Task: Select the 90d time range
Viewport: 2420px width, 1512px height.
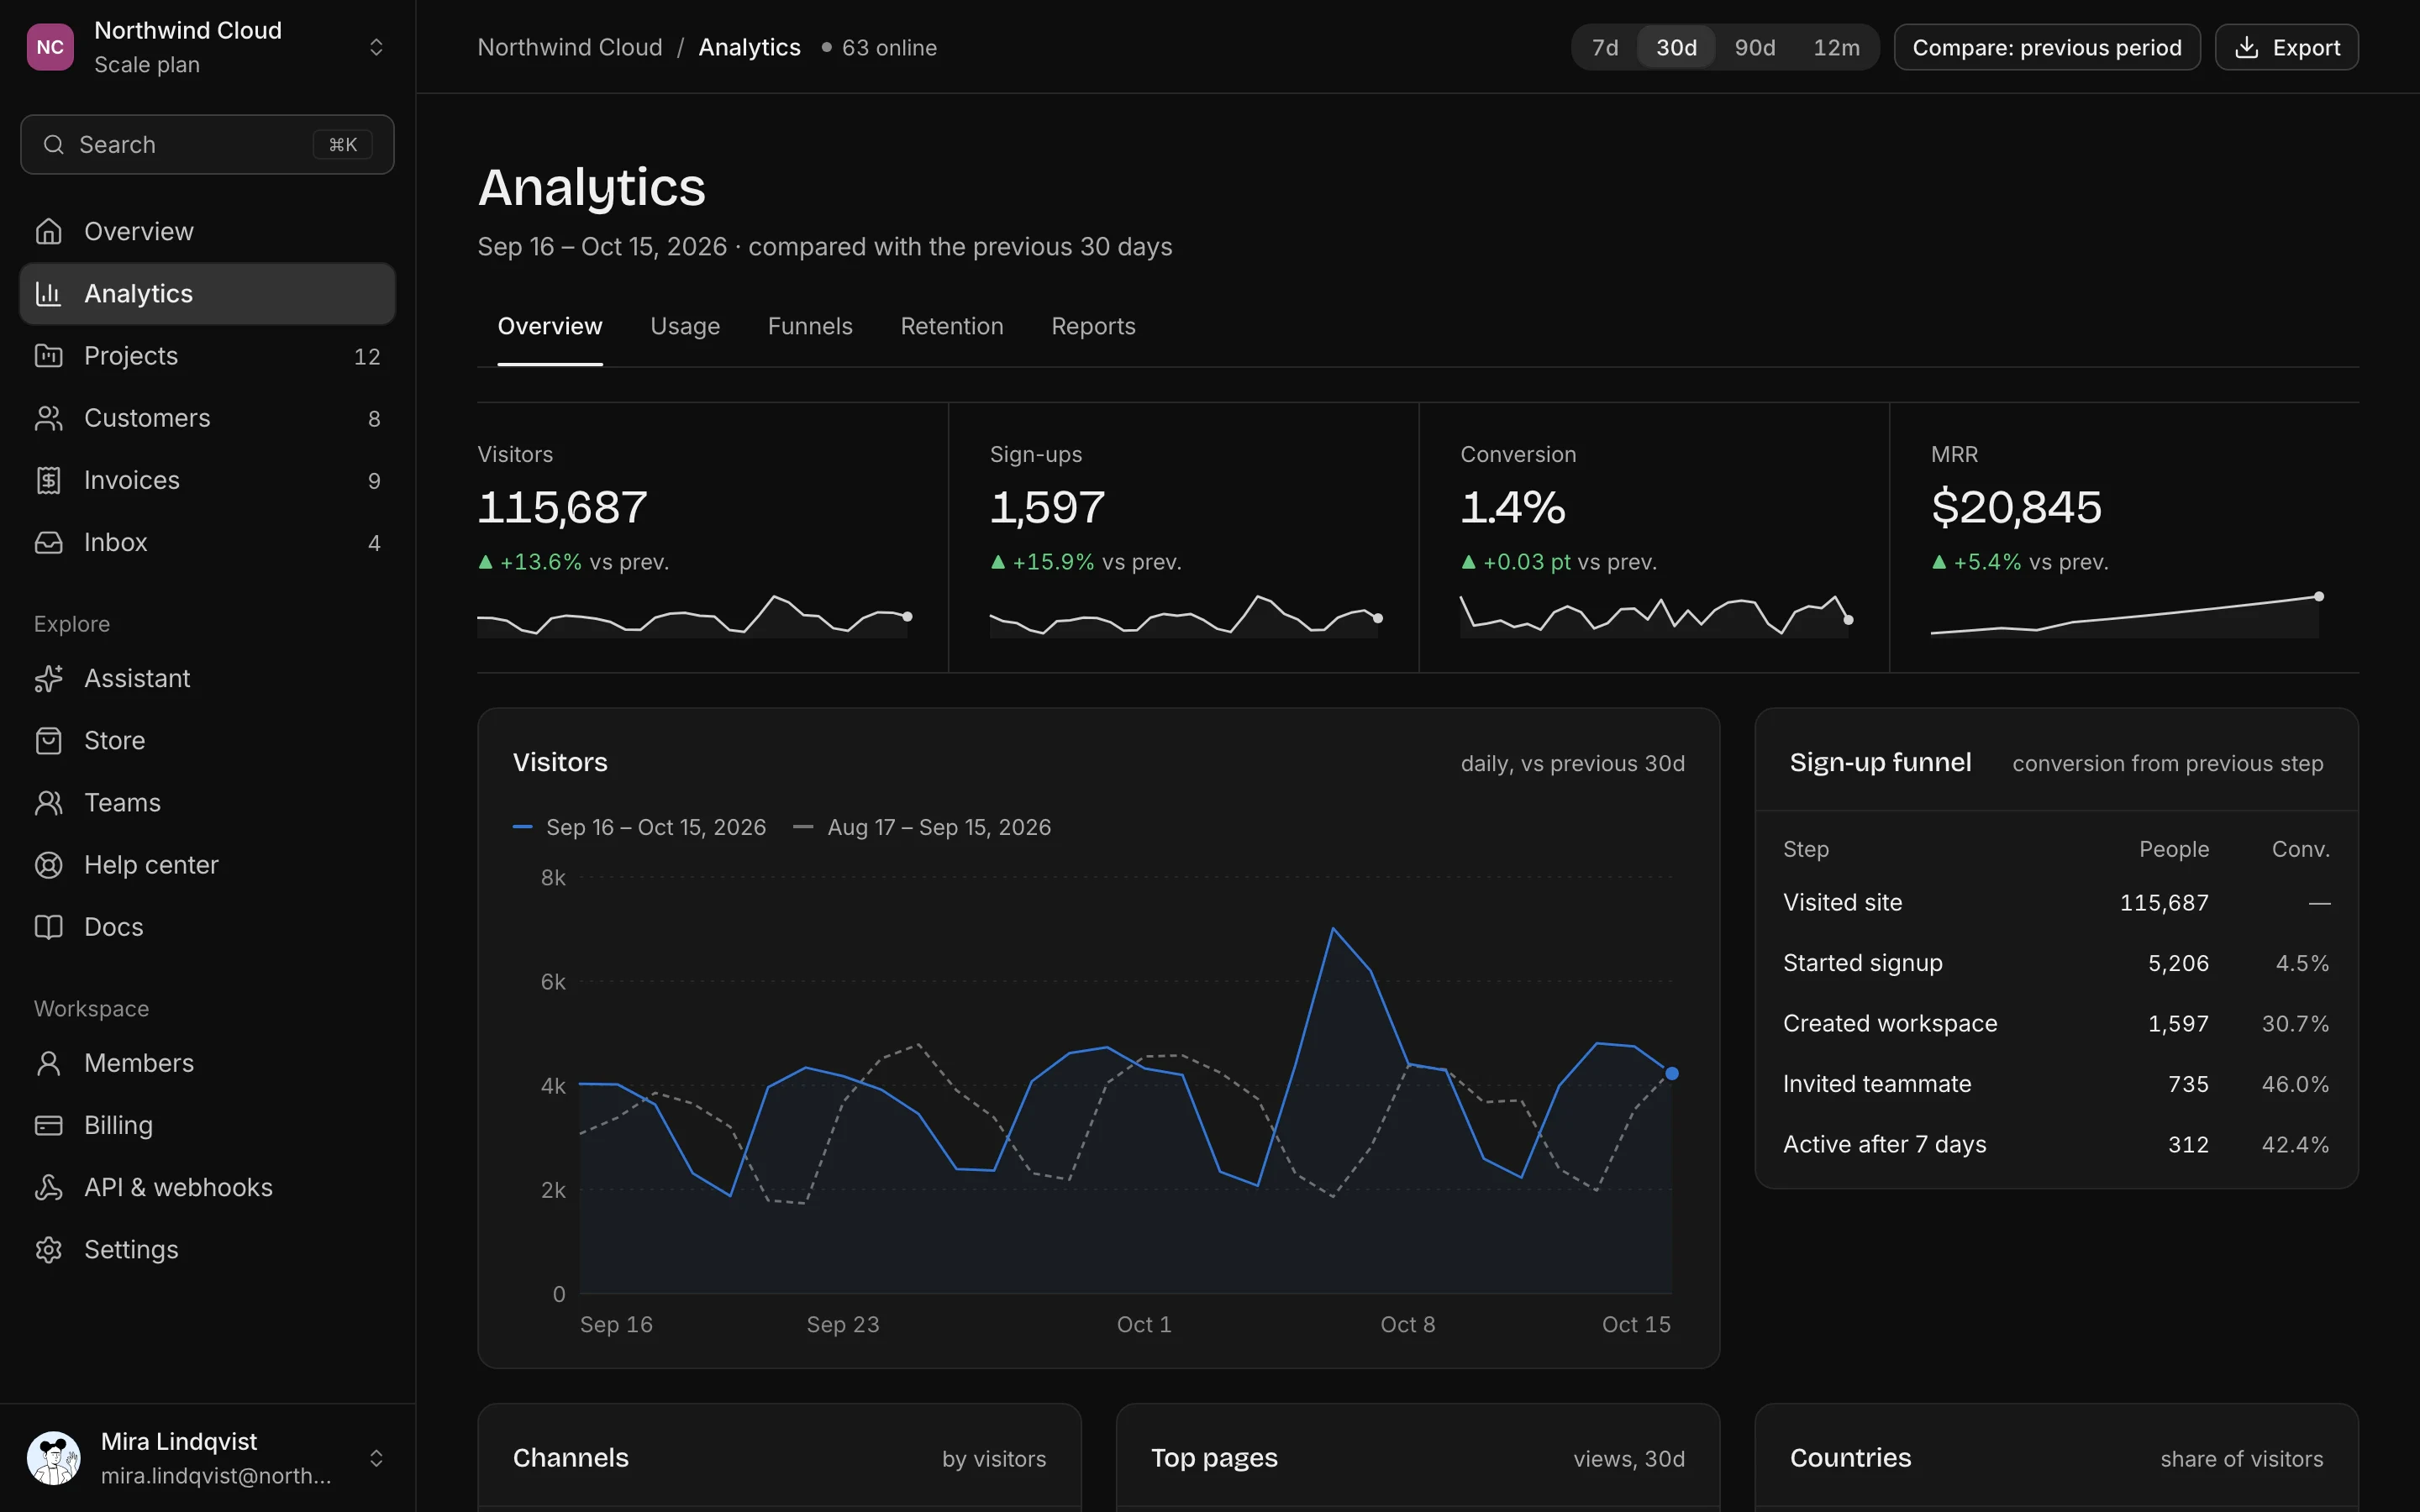Action: pyautogui.click(x=1755, y=47)
